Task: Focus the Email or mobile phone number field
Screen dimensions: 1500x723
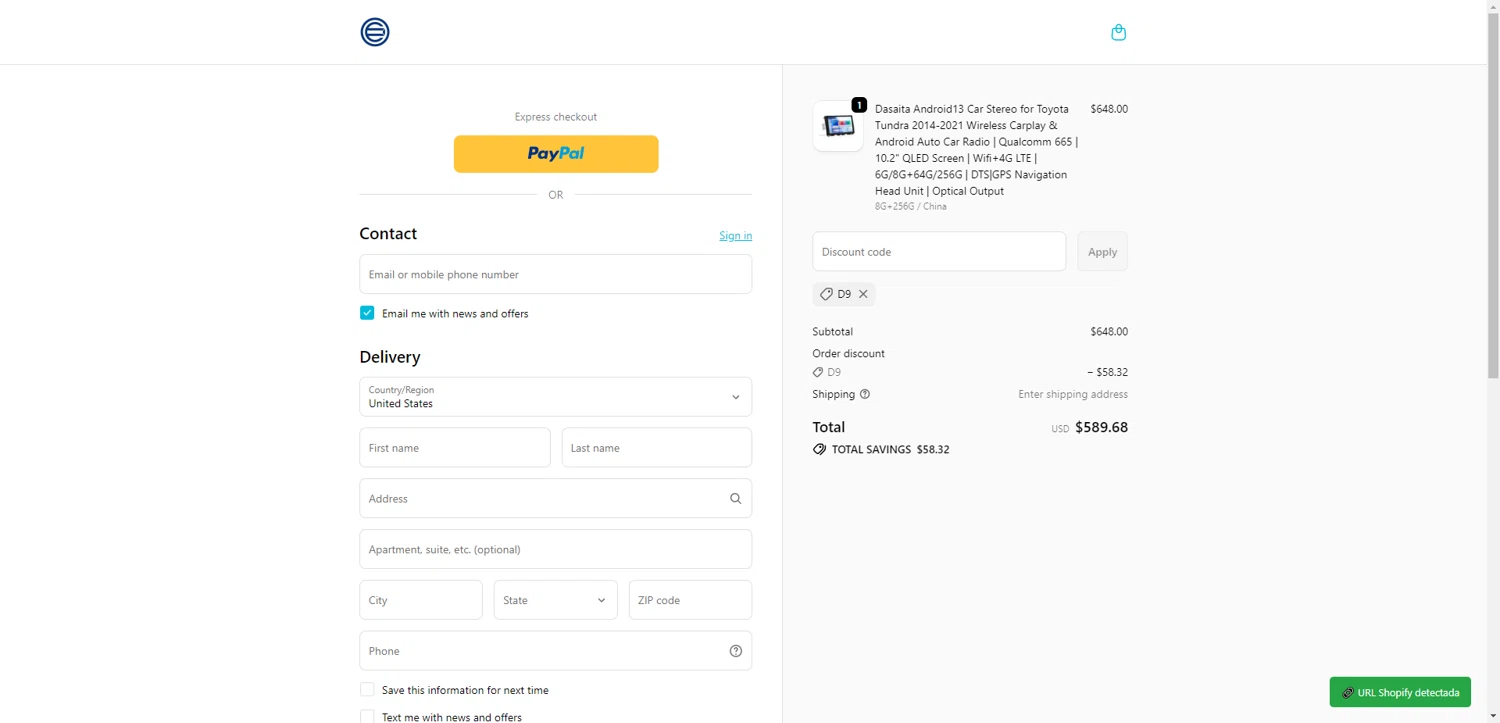Action: coord(556,274)
